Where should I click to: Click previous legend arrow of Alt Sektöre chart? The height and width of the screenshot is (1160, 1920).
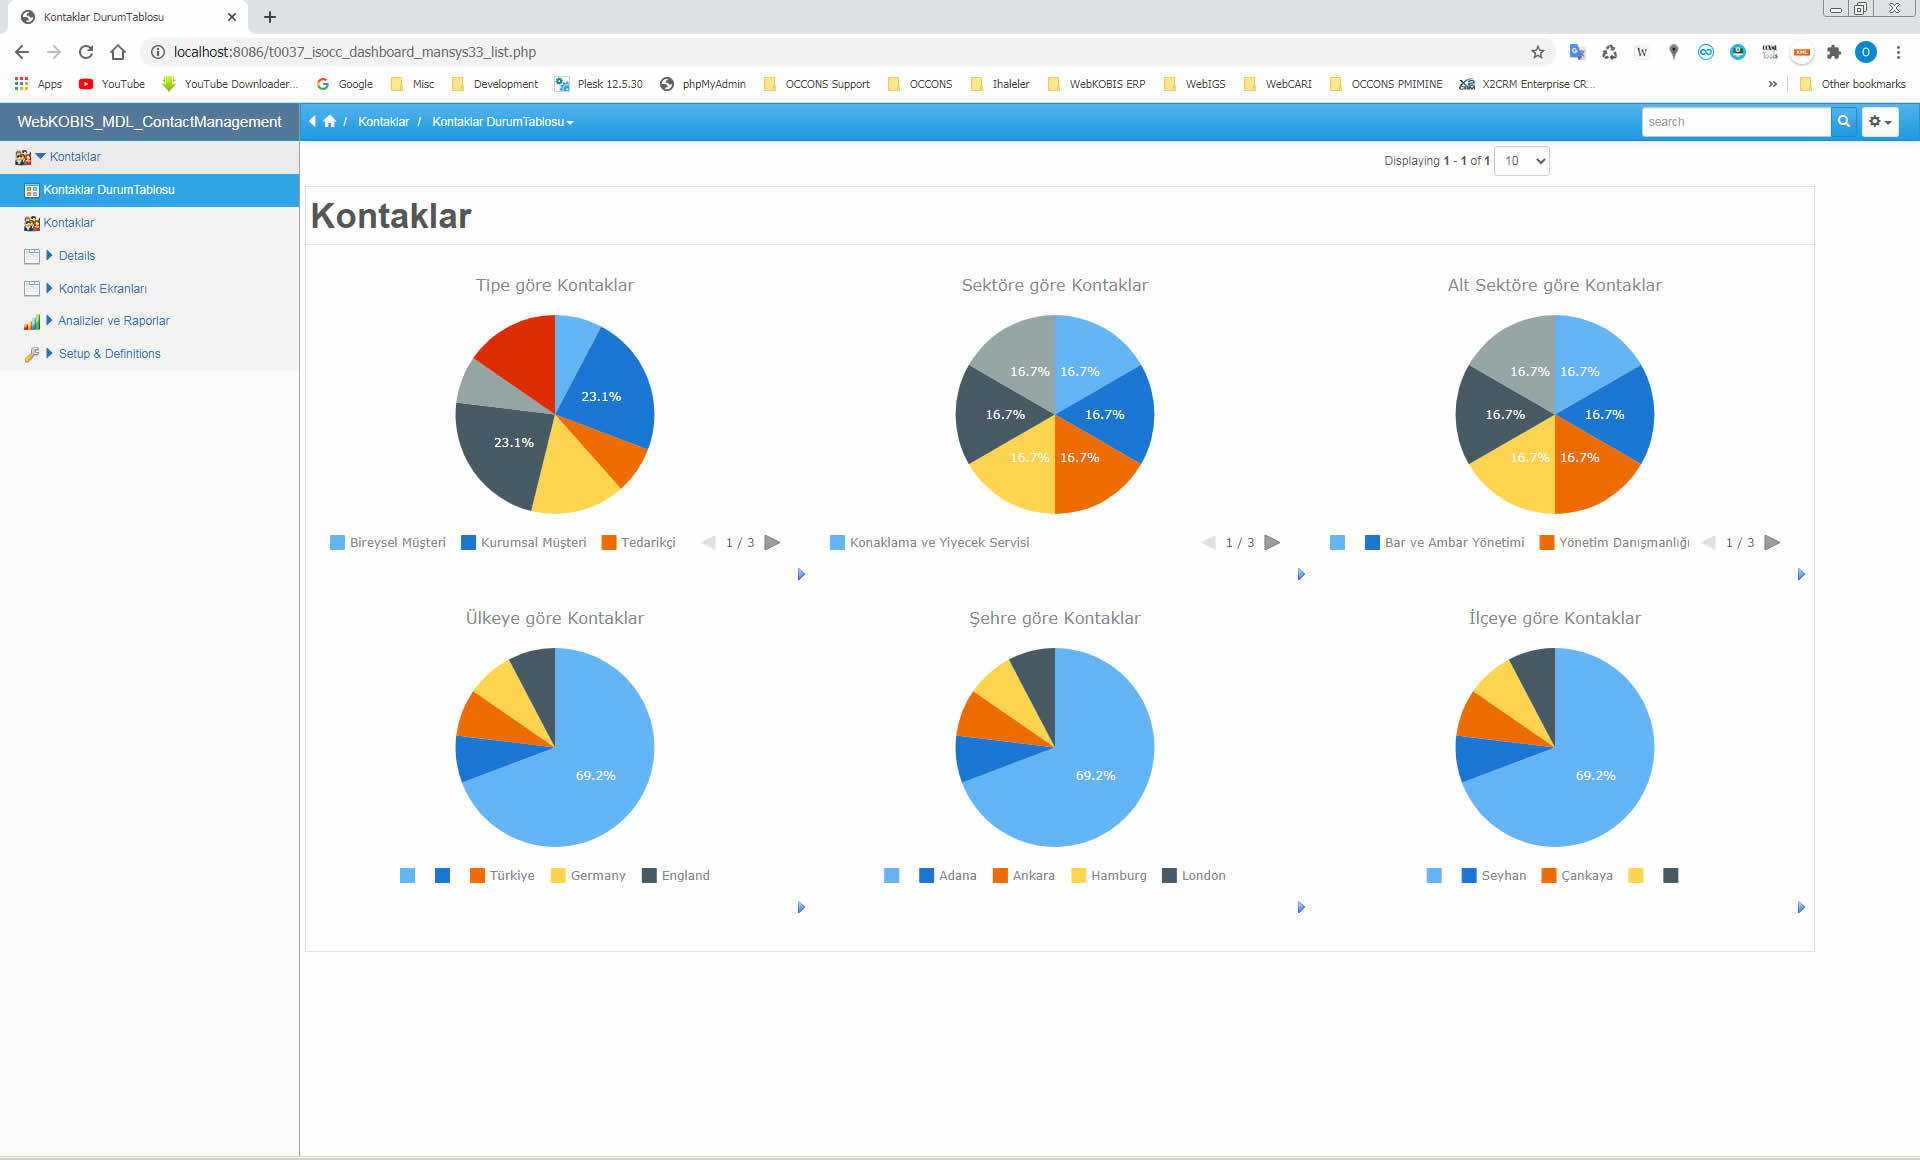pos(1708,542)
